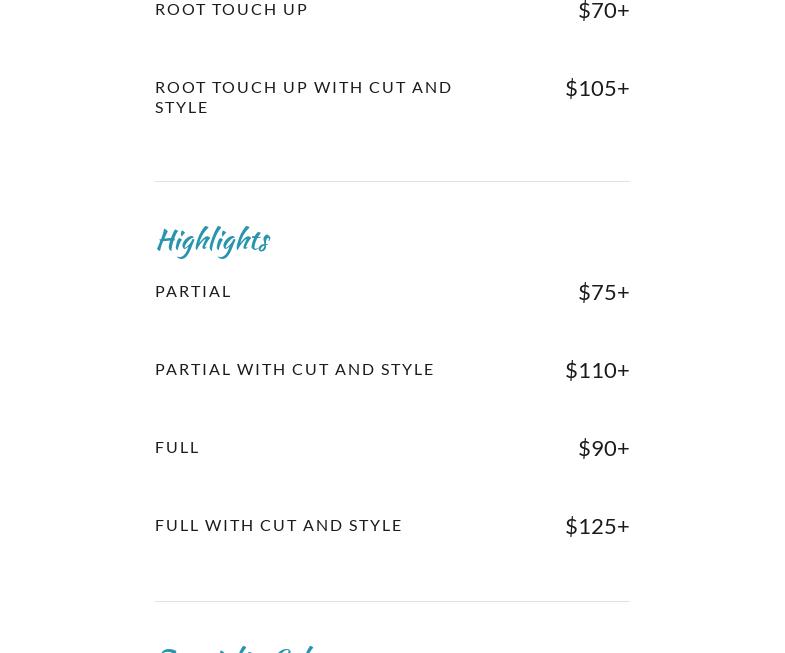The image size is (785, 653).
Task: Open ROOT TOUCH UP WITH CUT AND STYLE
Action: 303,97
